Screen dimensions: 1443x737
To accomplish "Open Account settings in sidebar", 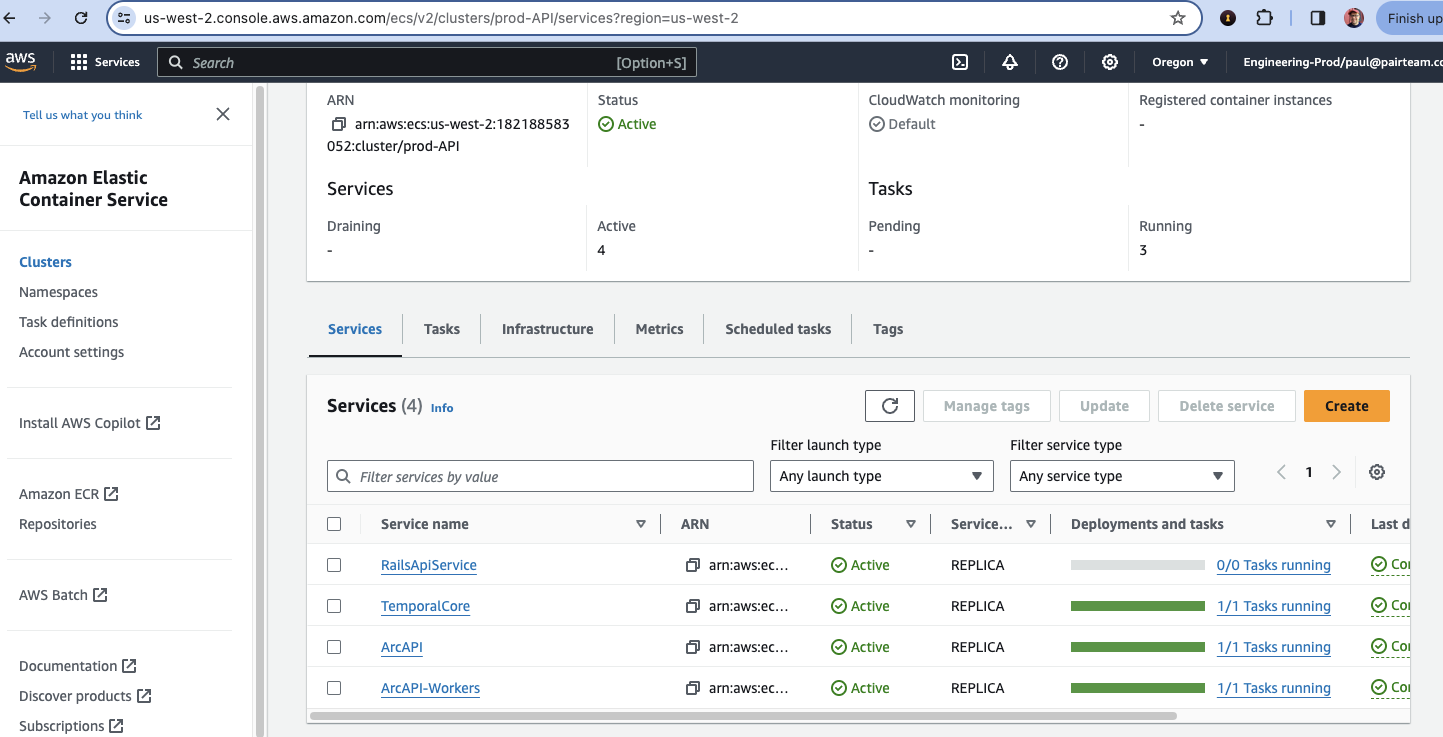I will click(72, 352).
